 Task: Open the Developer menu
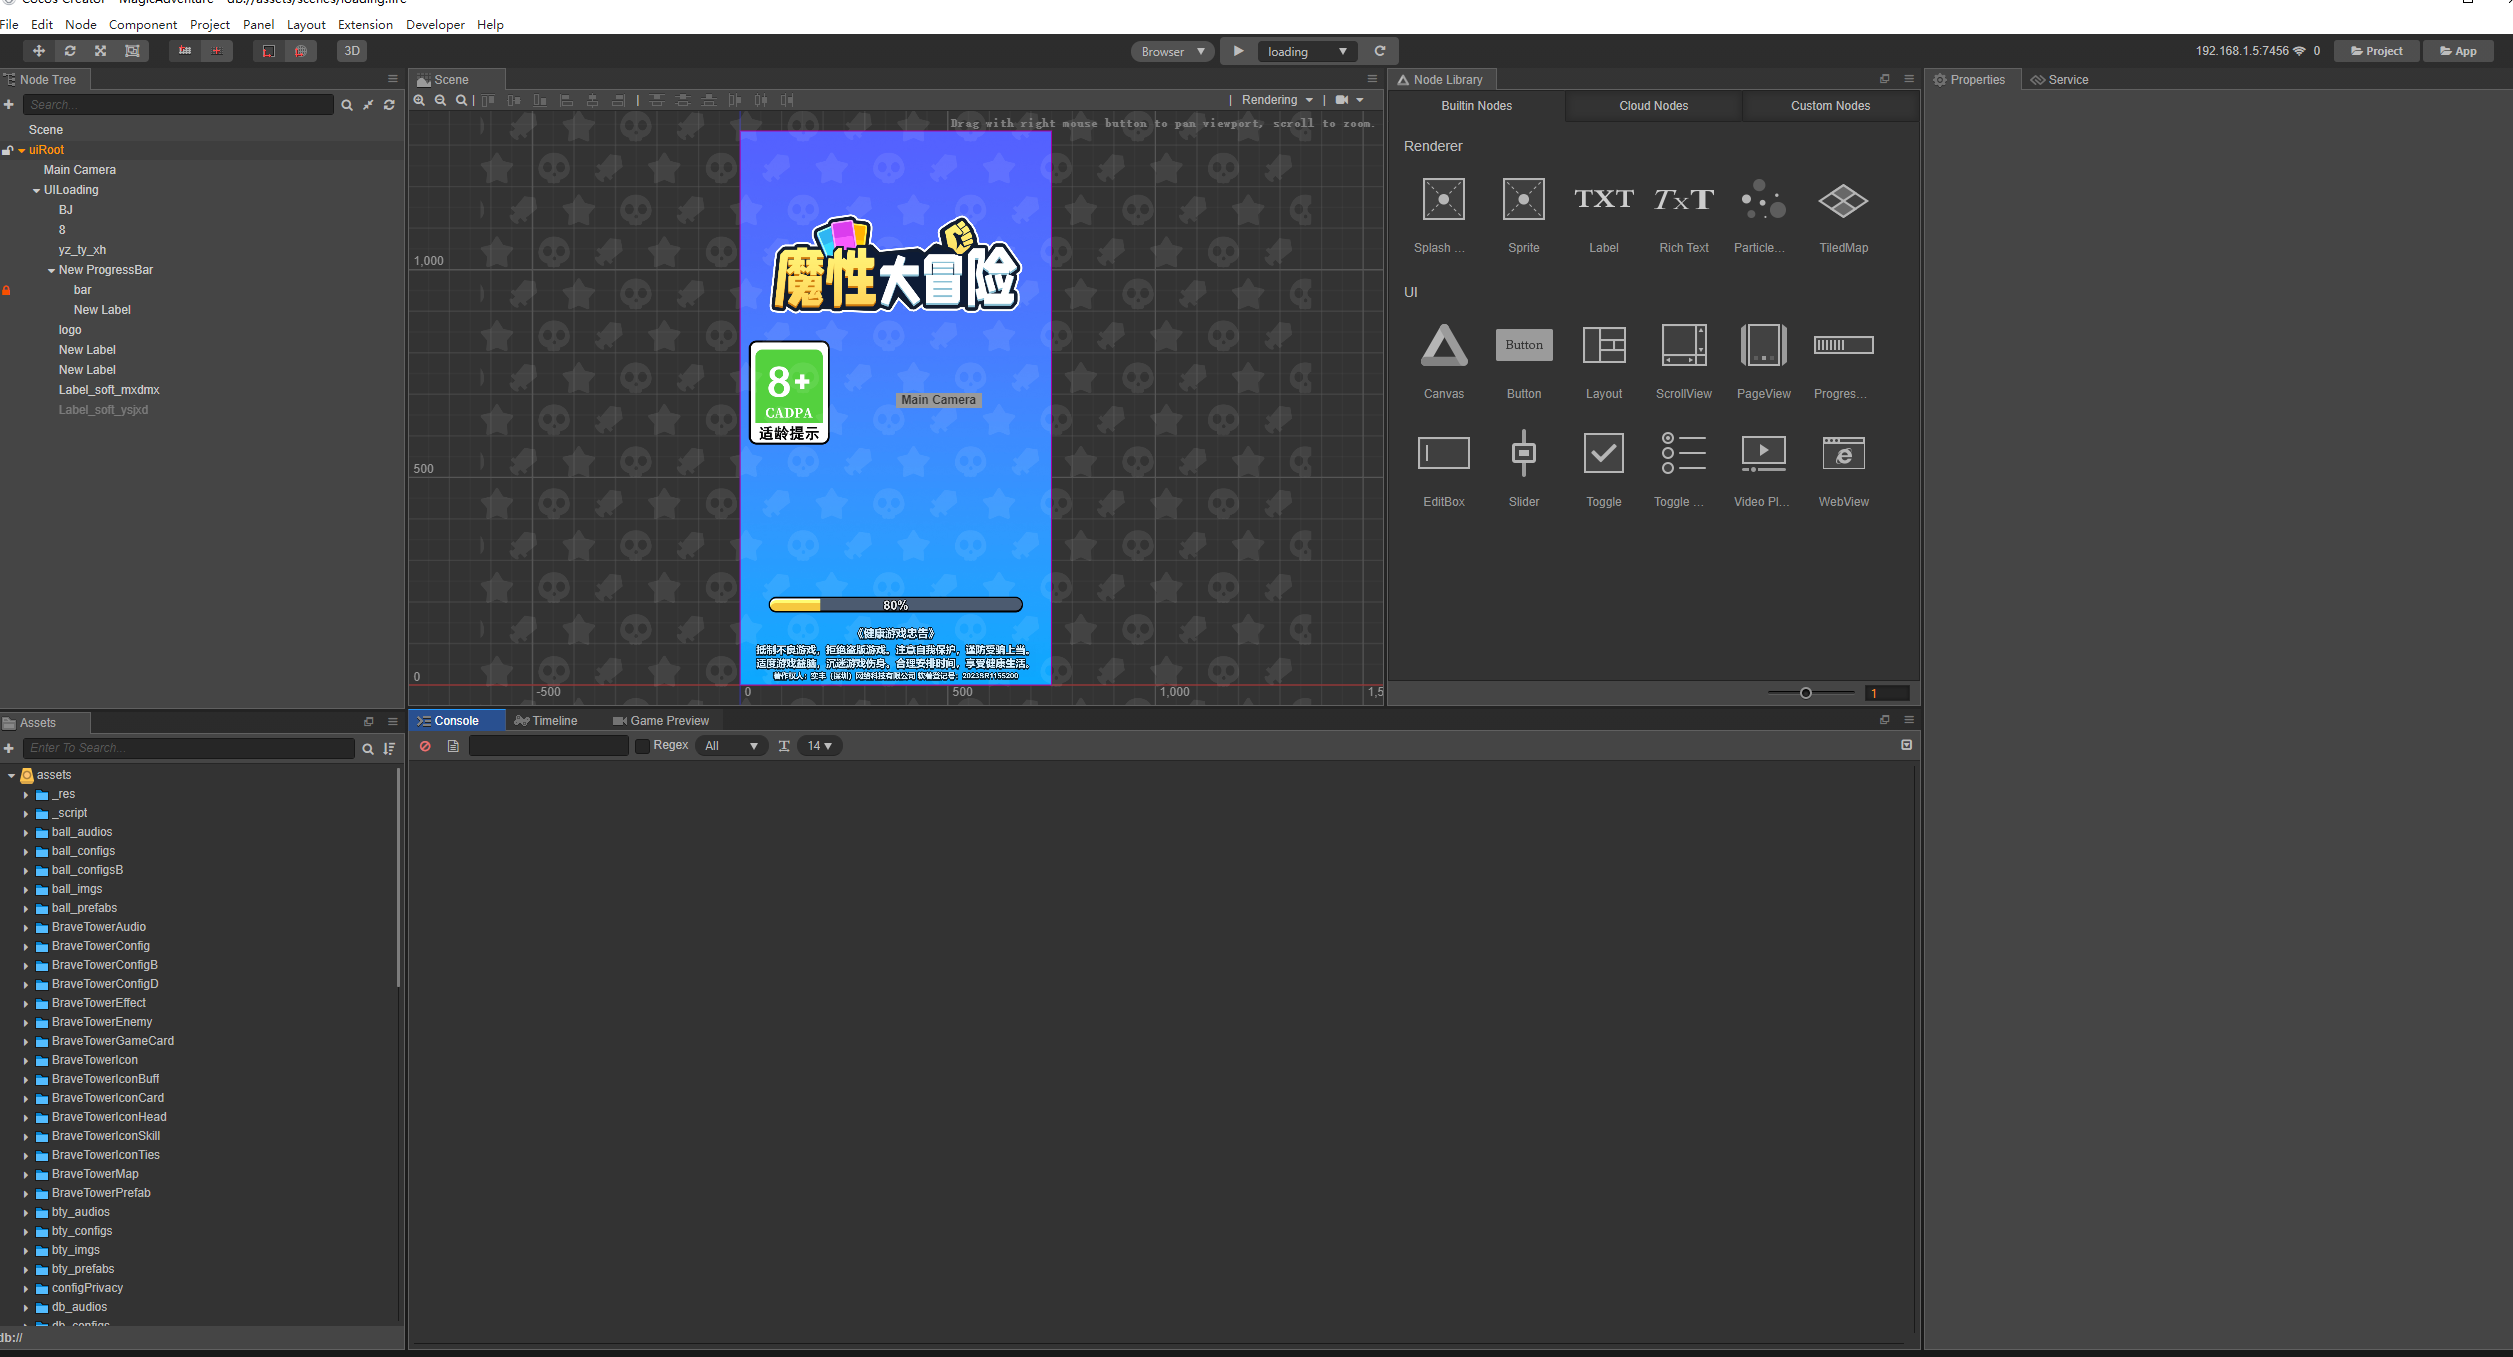pos(435,24)
